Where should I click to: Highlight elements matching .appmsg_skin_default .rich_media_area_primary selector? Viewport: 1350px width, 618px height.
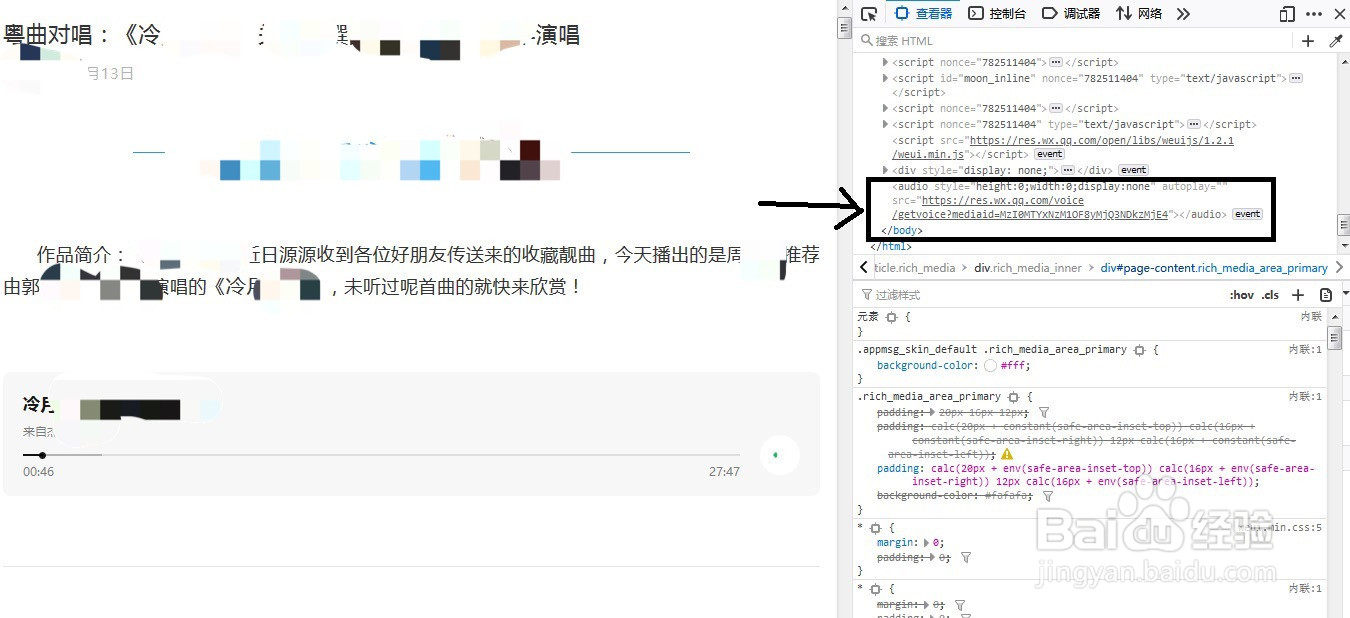click(1138, 350)
